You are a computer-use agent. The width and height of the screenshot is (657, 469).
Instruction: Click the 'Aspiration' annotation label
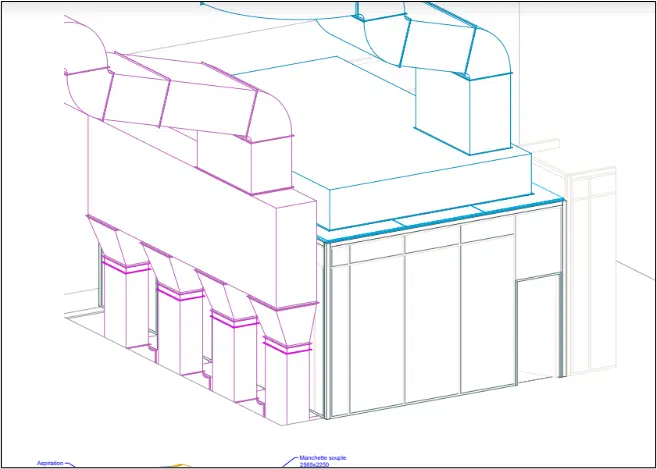pos(50,463)
